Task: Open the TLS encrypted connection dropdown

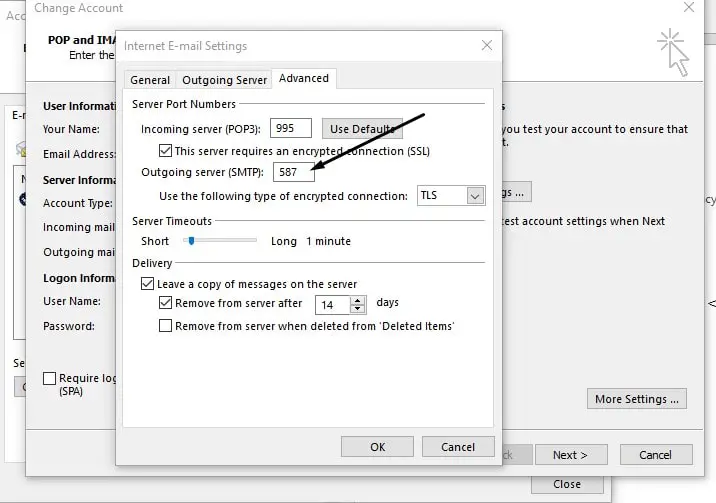Action: pos(475,196)
